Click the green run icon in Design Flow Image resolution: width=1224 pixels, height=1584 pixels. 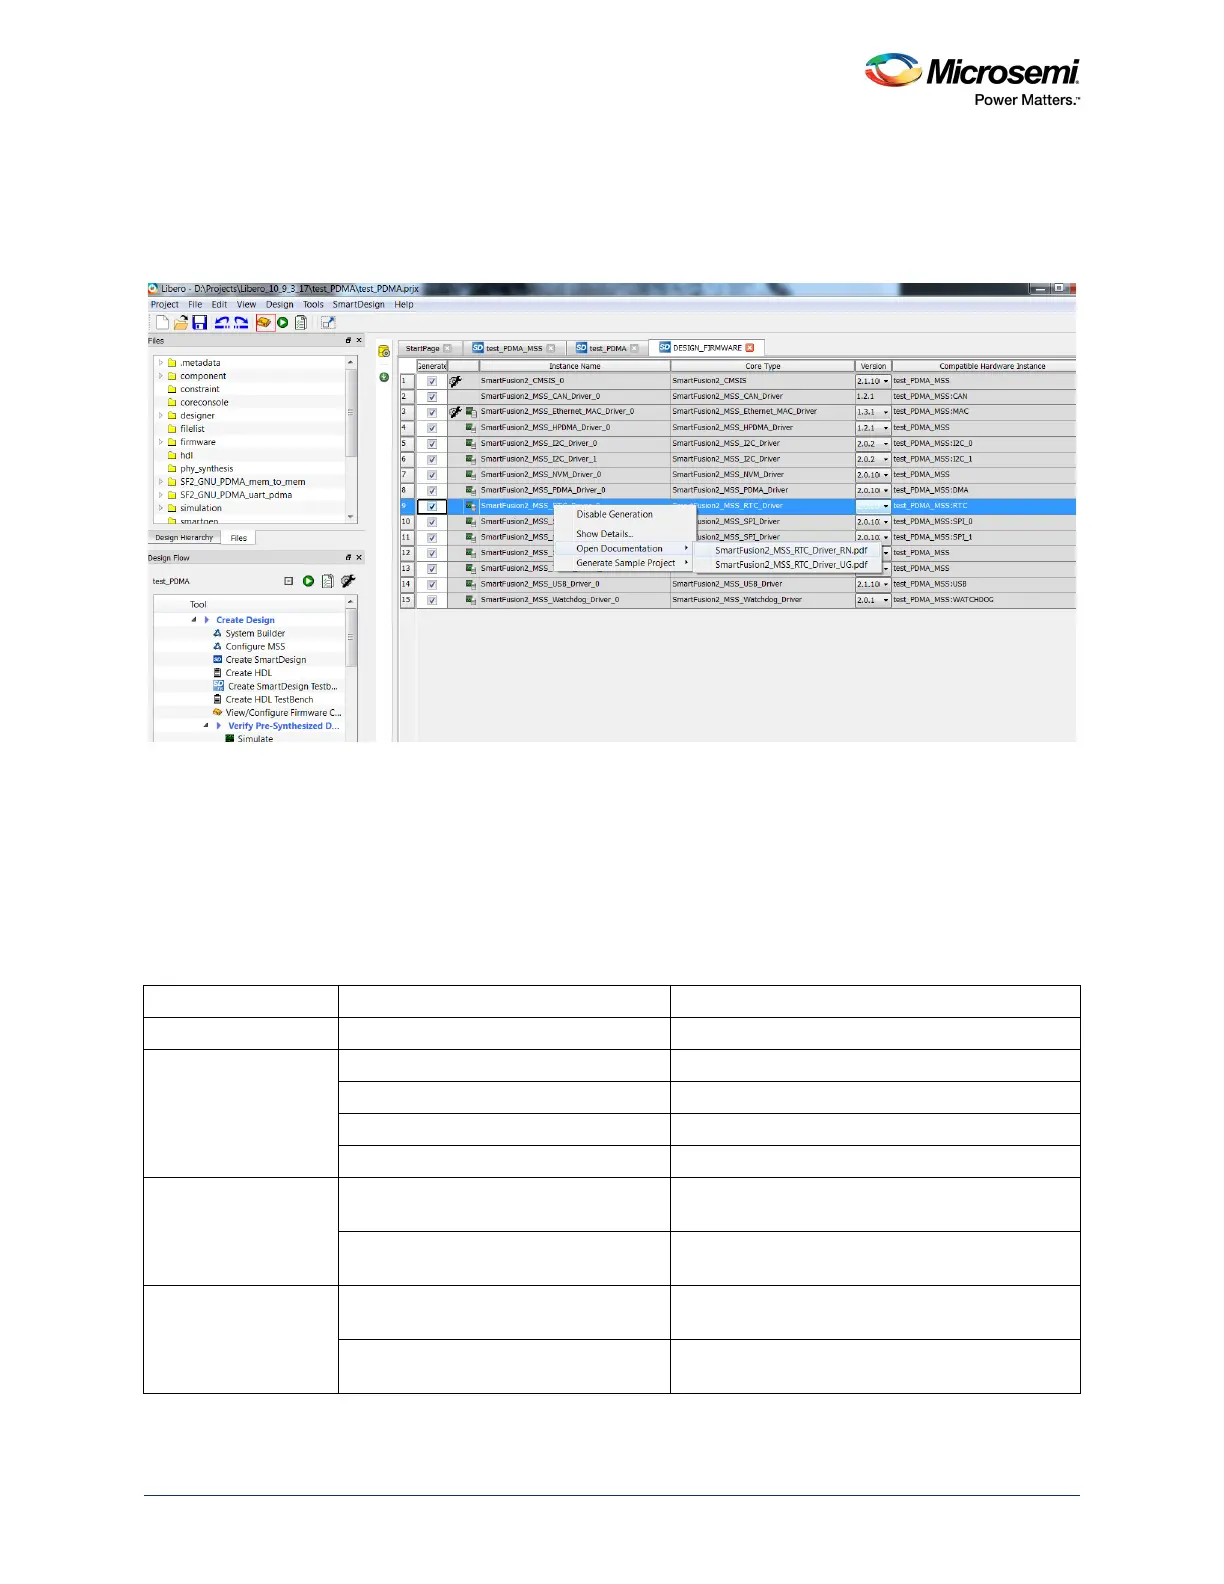tap(309, 581)
